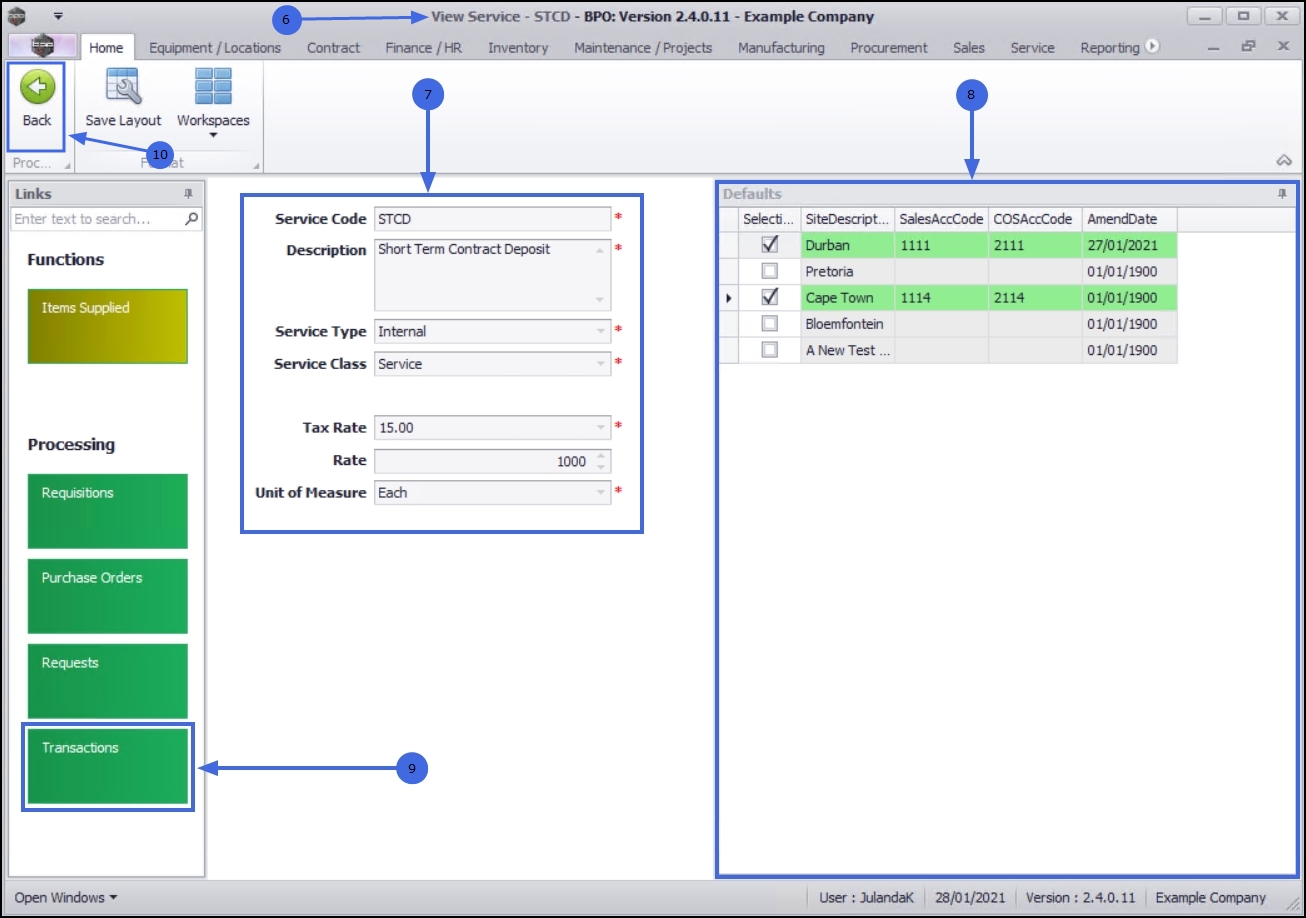The image size is (1306, 918).
Task: Select the Durban site description cell
Action: [x=847, y=245]
